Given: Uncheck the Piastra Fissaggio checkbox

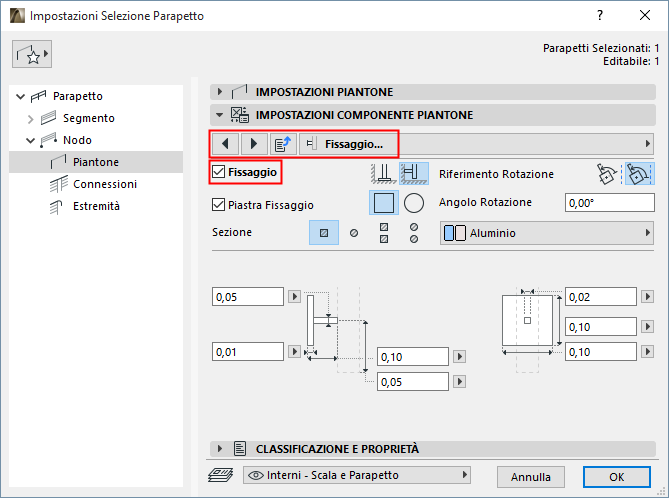Looking at the screenshot, I should pos(218,205).
